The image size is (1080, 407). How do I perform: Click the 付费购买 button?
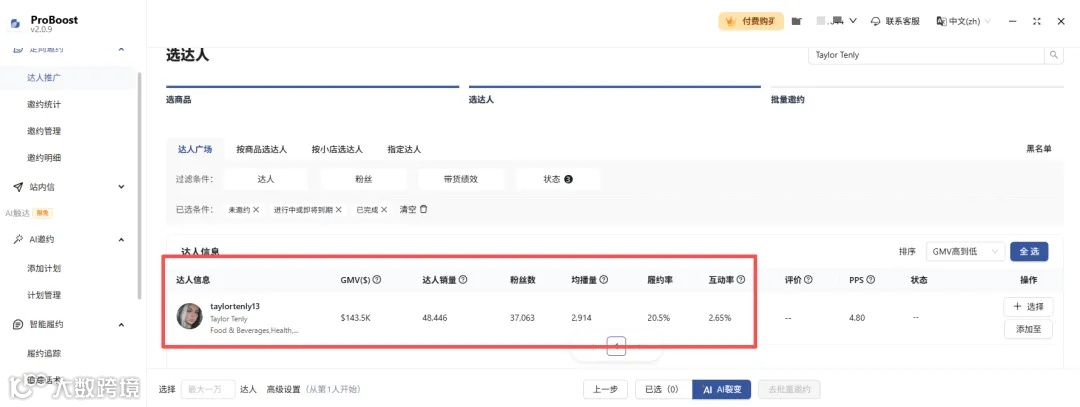click(751, 21)
